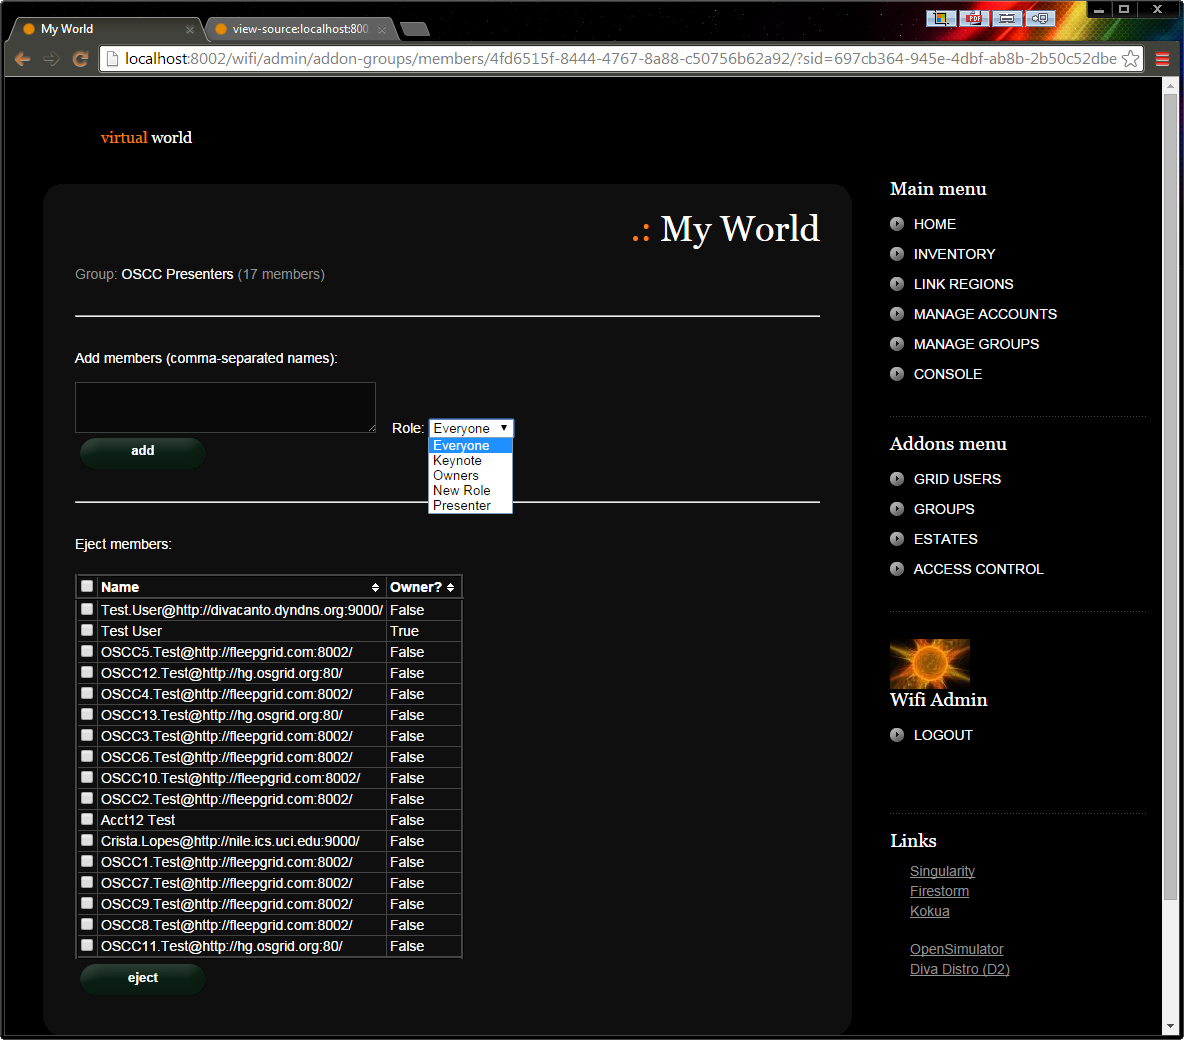Click the GROUPS bullet icon
1184x1040 pixels.
click(x=896, y=509)
